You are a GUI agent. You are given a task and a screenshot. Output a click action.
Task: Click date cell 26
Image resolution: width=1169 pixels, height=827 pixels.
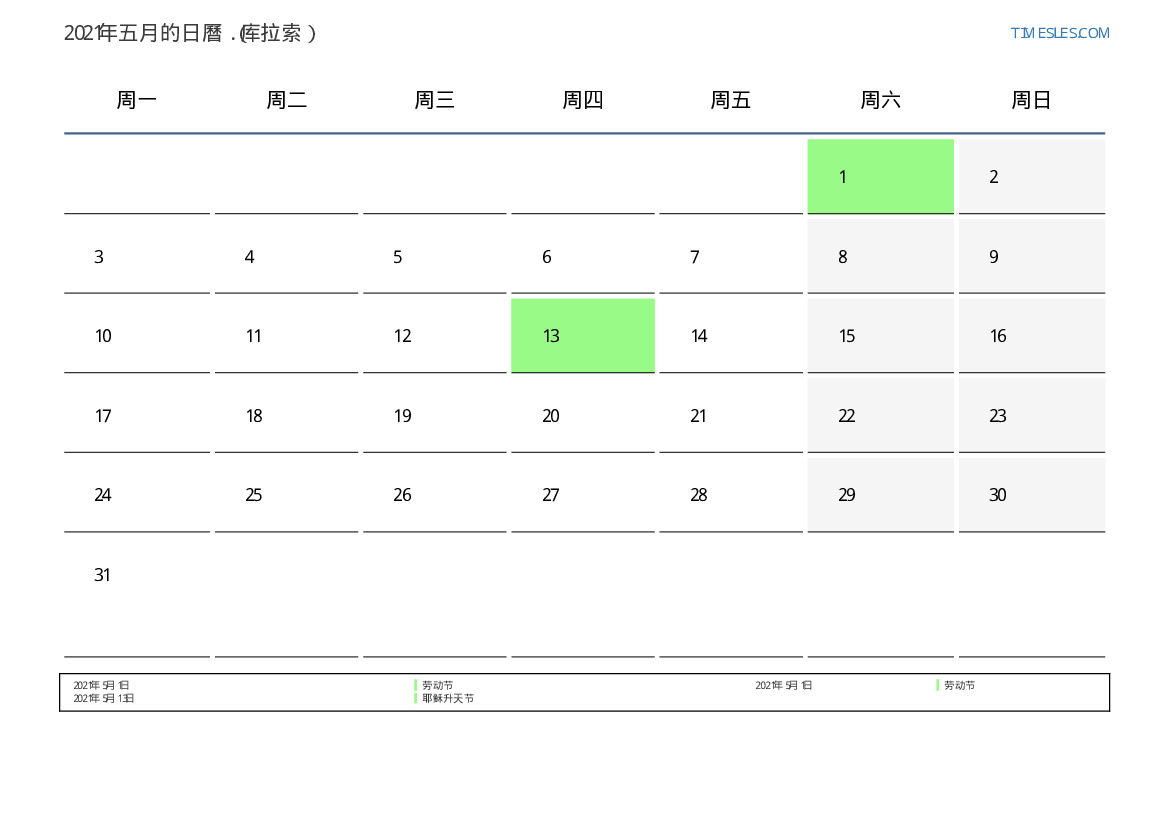pyautogui.click(x=435, y=494)
